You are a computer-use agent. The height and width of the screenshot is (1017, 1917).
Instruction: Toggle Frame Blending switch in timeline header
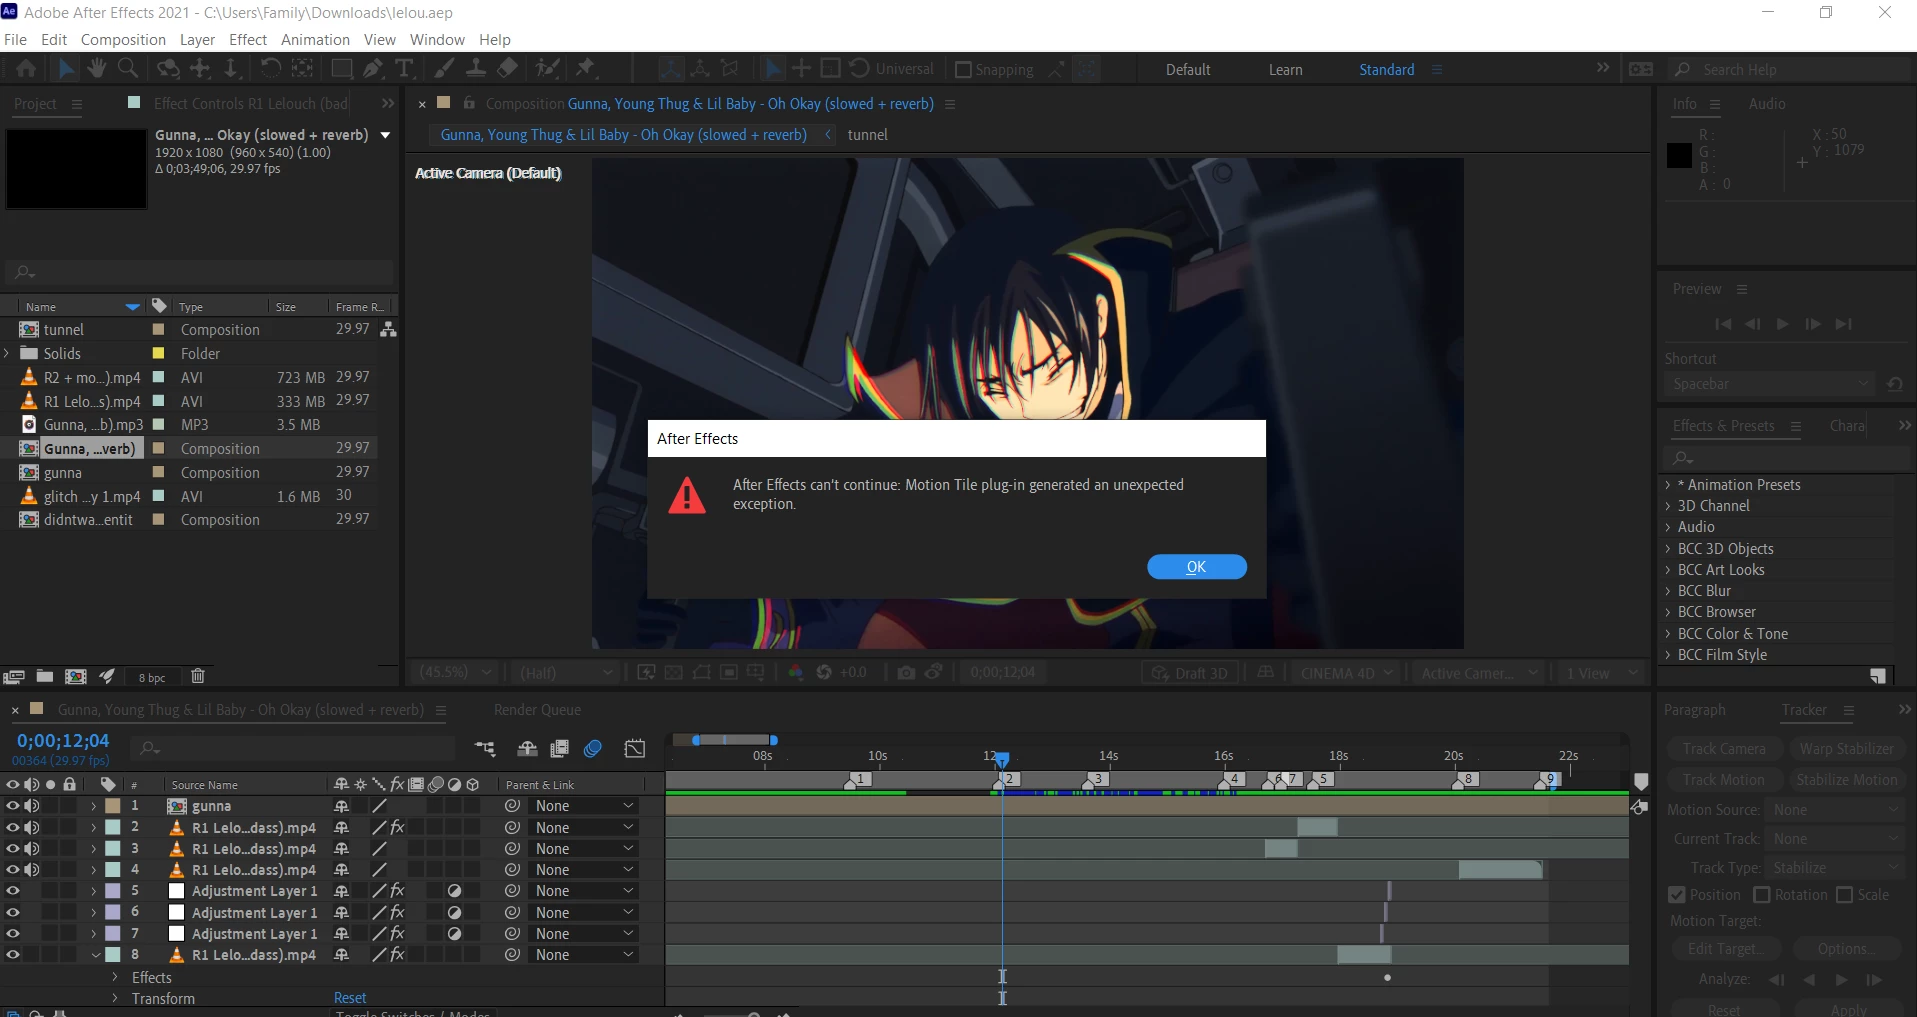560,748
